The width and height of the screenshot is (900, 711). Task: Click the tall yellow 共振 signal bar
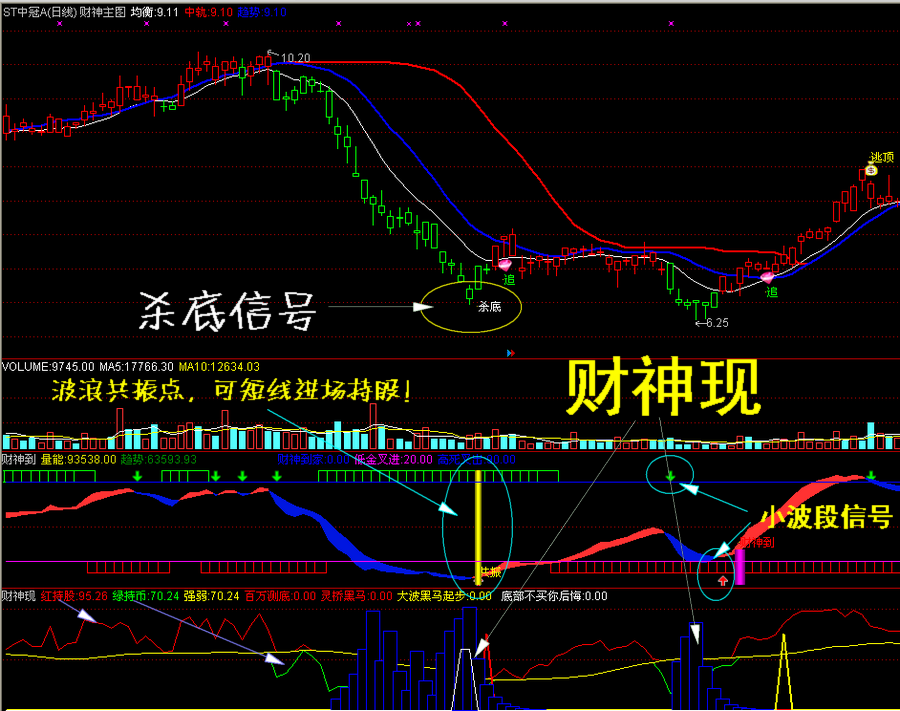click(478, 526)
